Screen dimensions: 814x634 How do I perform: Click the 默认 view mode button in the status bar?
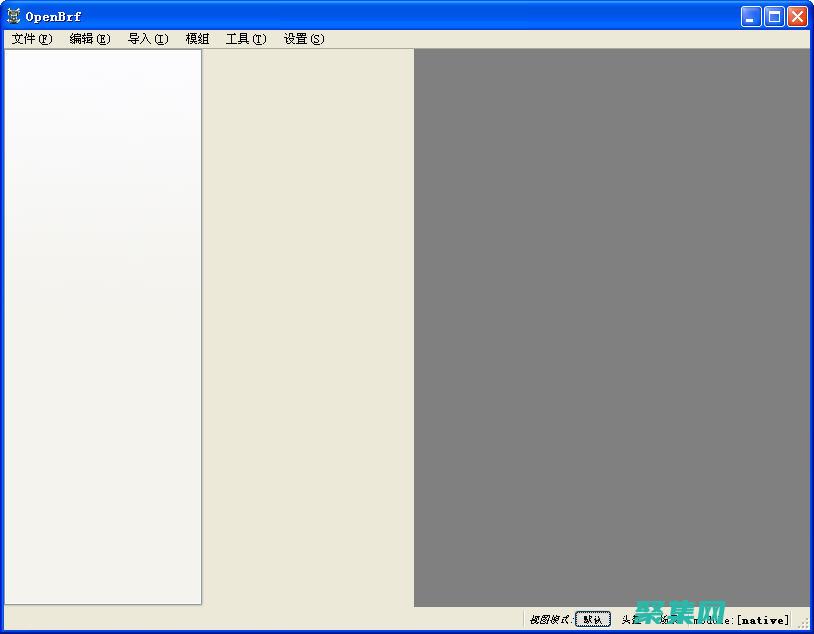click(x=592, y=618)
